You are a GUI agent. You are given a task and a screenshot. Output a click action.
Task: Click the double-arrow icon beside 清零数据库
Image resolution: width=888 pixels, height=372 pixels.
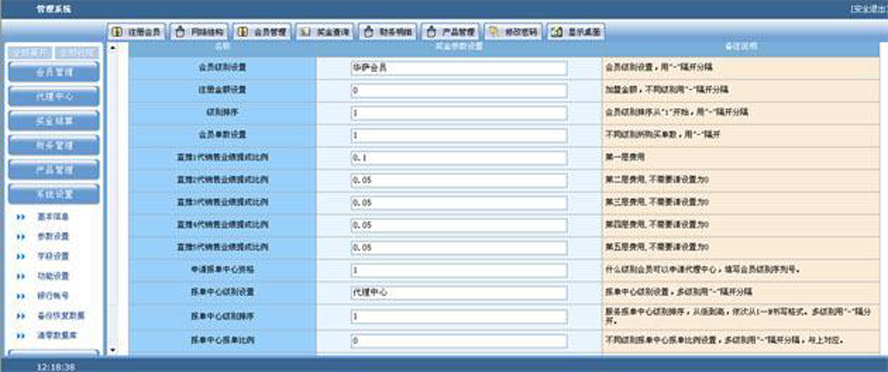click(21, 336)
